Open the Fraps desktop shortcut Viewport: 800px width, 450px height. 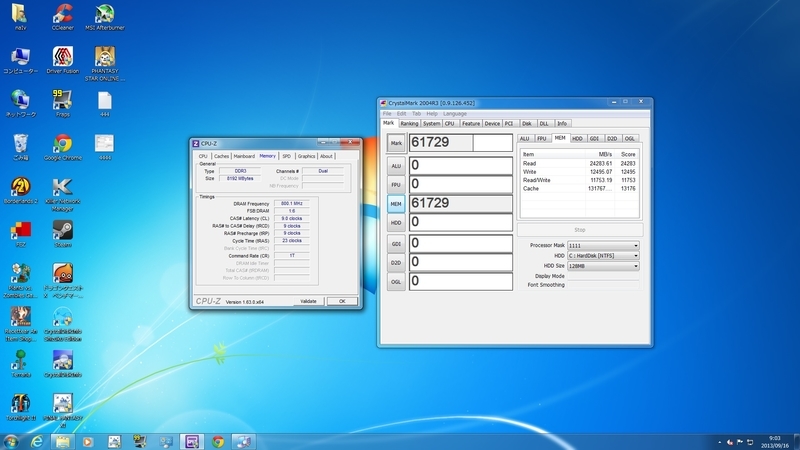(63, 104)
